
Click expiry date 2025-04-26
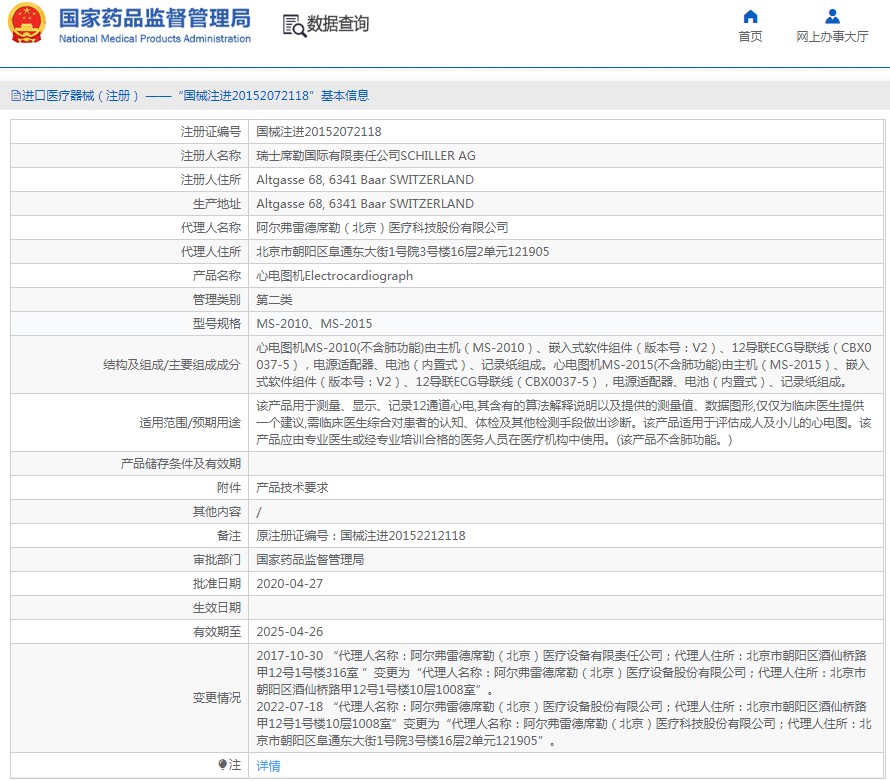pyautogui.click(x=289, y=632)
